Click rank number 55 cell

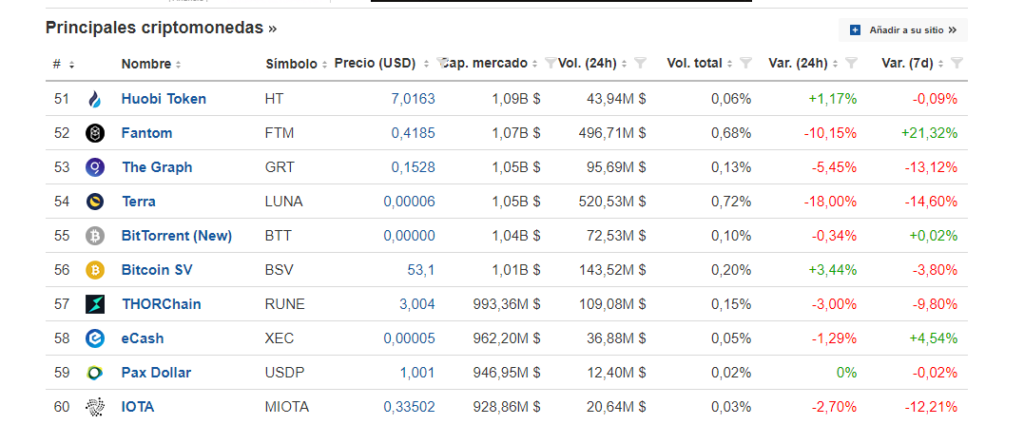click(x=61, y=236)
